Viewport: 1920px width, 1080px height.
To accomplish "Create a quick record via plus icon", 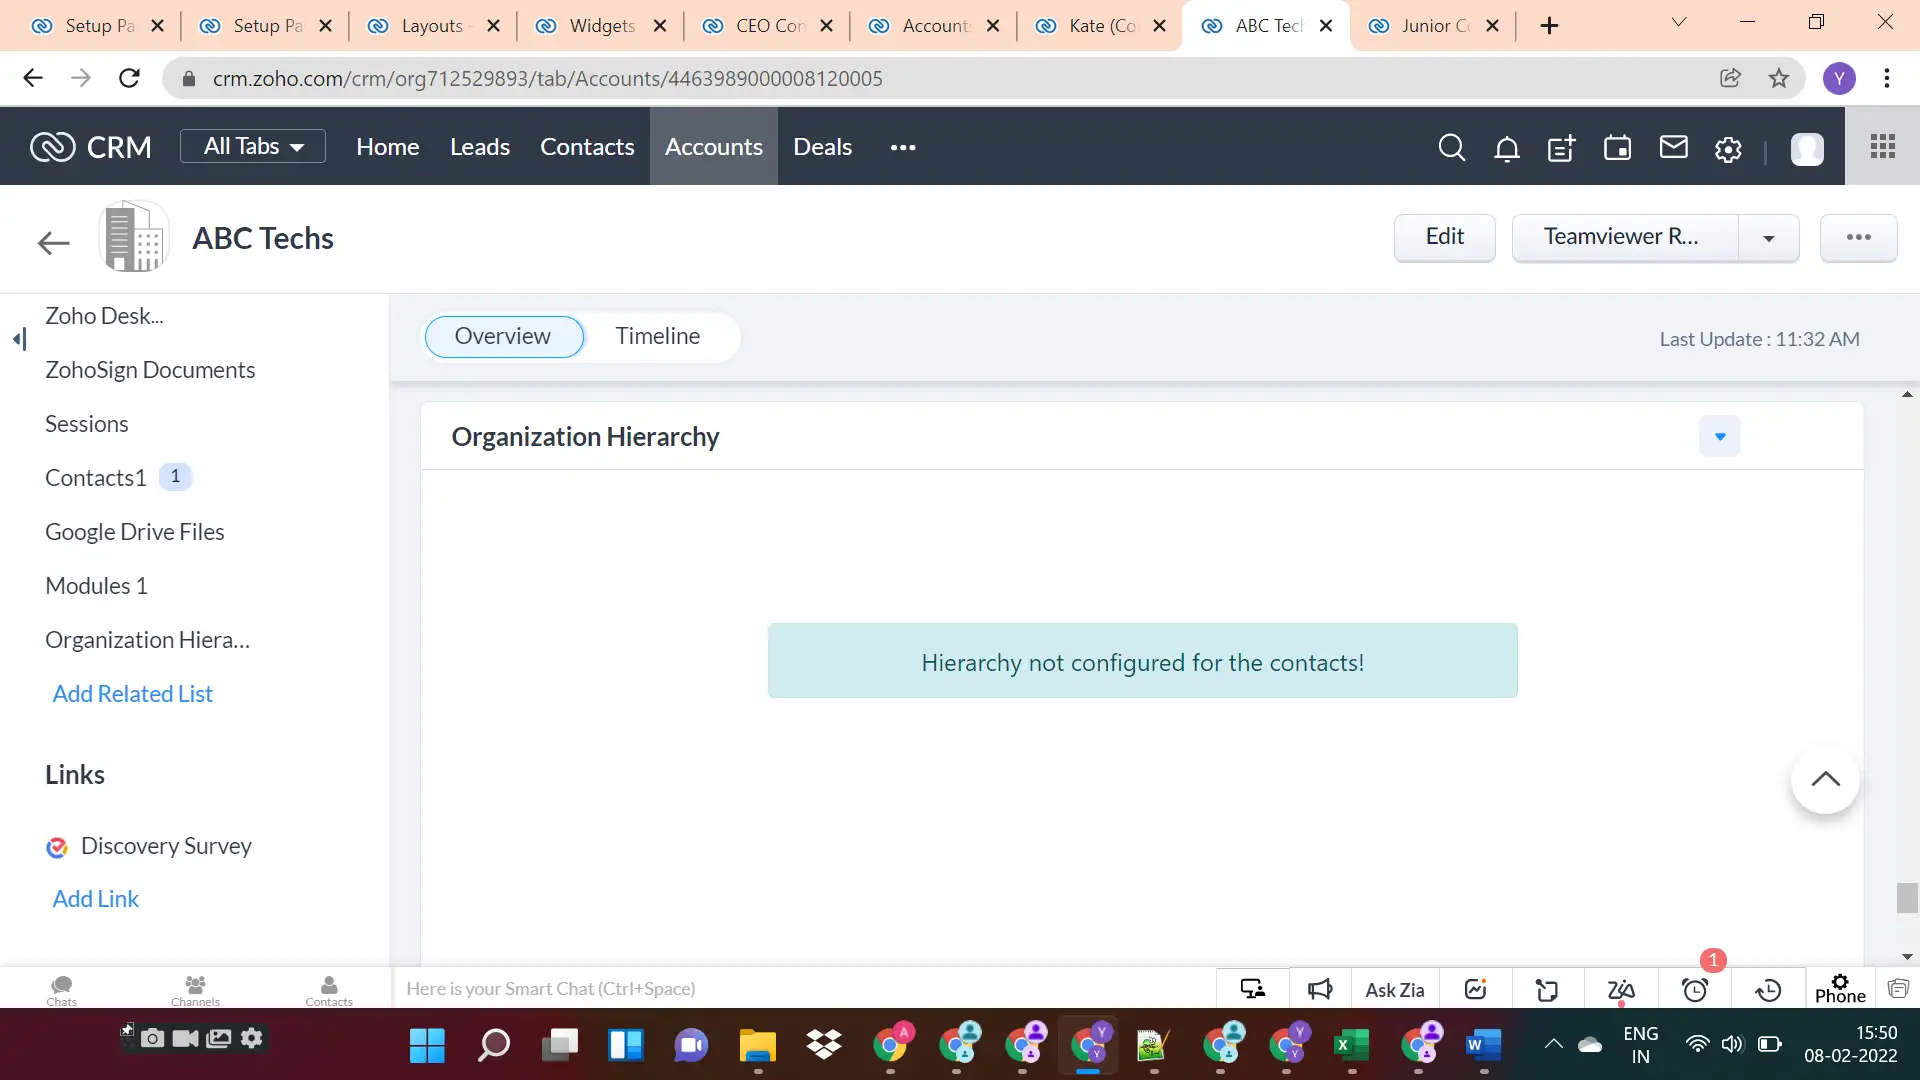I will pos(1561,147).
